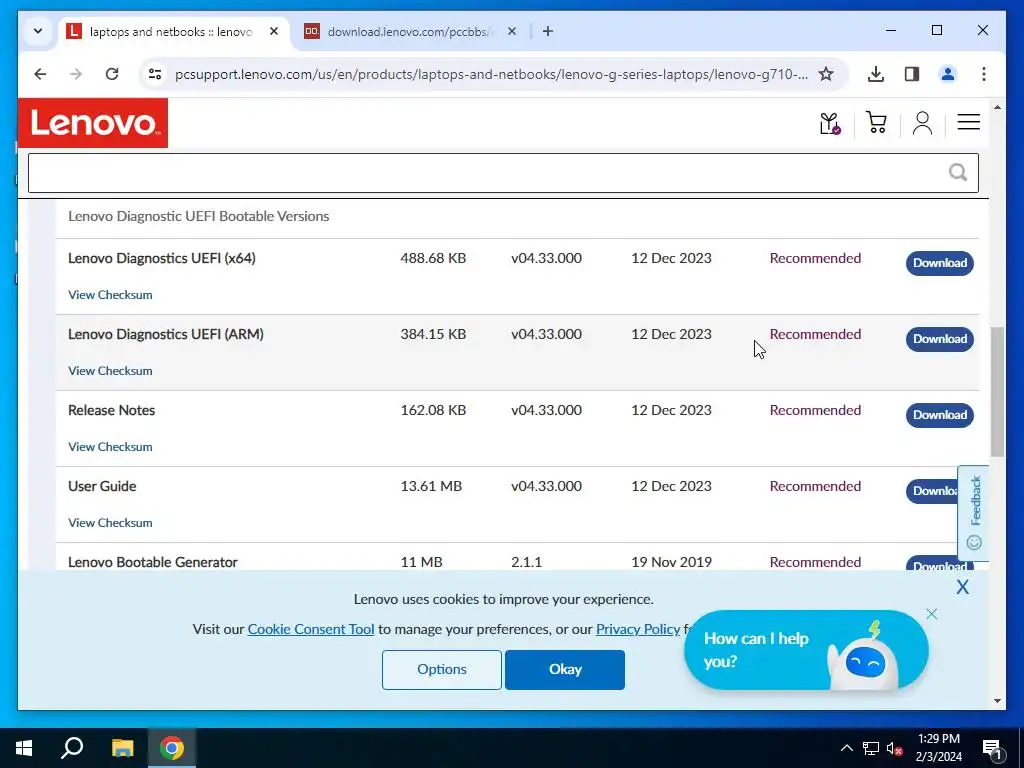View site information icon in address bar

click(x=155, y=74)
